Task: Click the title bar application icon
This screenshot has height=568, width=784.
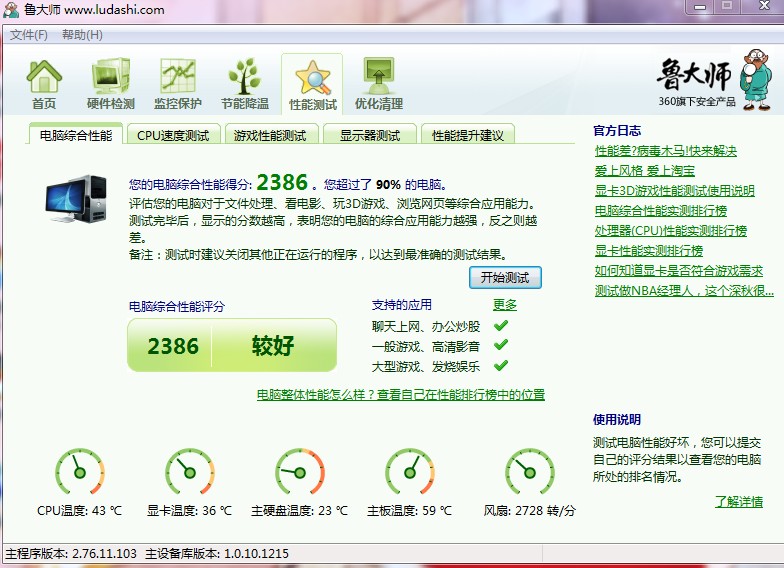Action: [11, 10]
